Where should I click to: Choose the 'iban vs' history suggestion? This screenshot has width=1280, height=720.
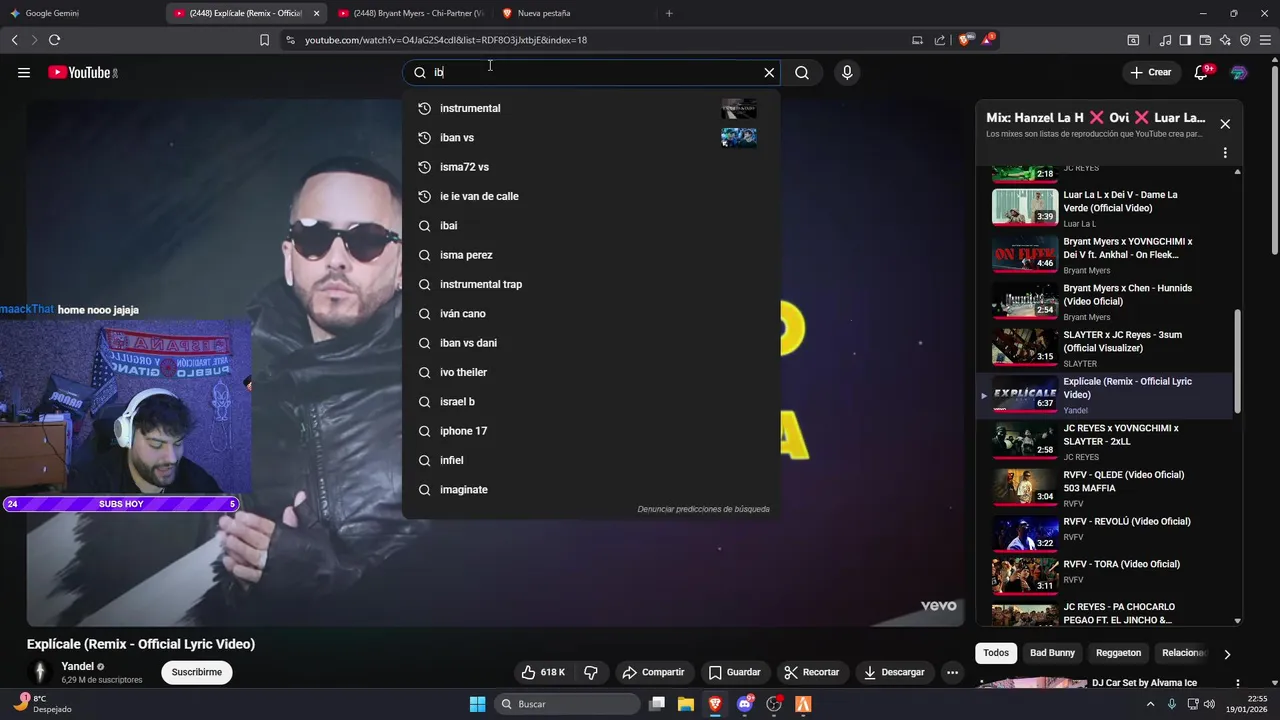pos(590,137)
